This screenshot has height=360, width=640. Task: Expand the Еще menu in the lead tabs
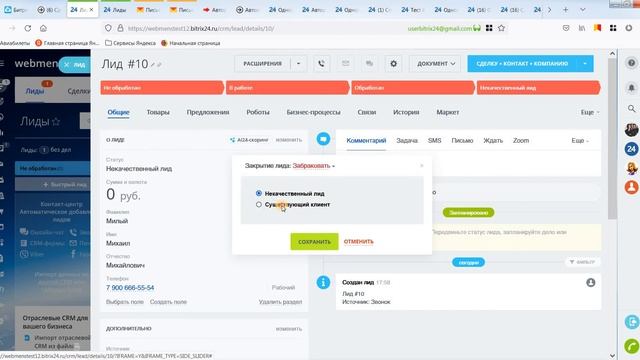tap(590, 112)
